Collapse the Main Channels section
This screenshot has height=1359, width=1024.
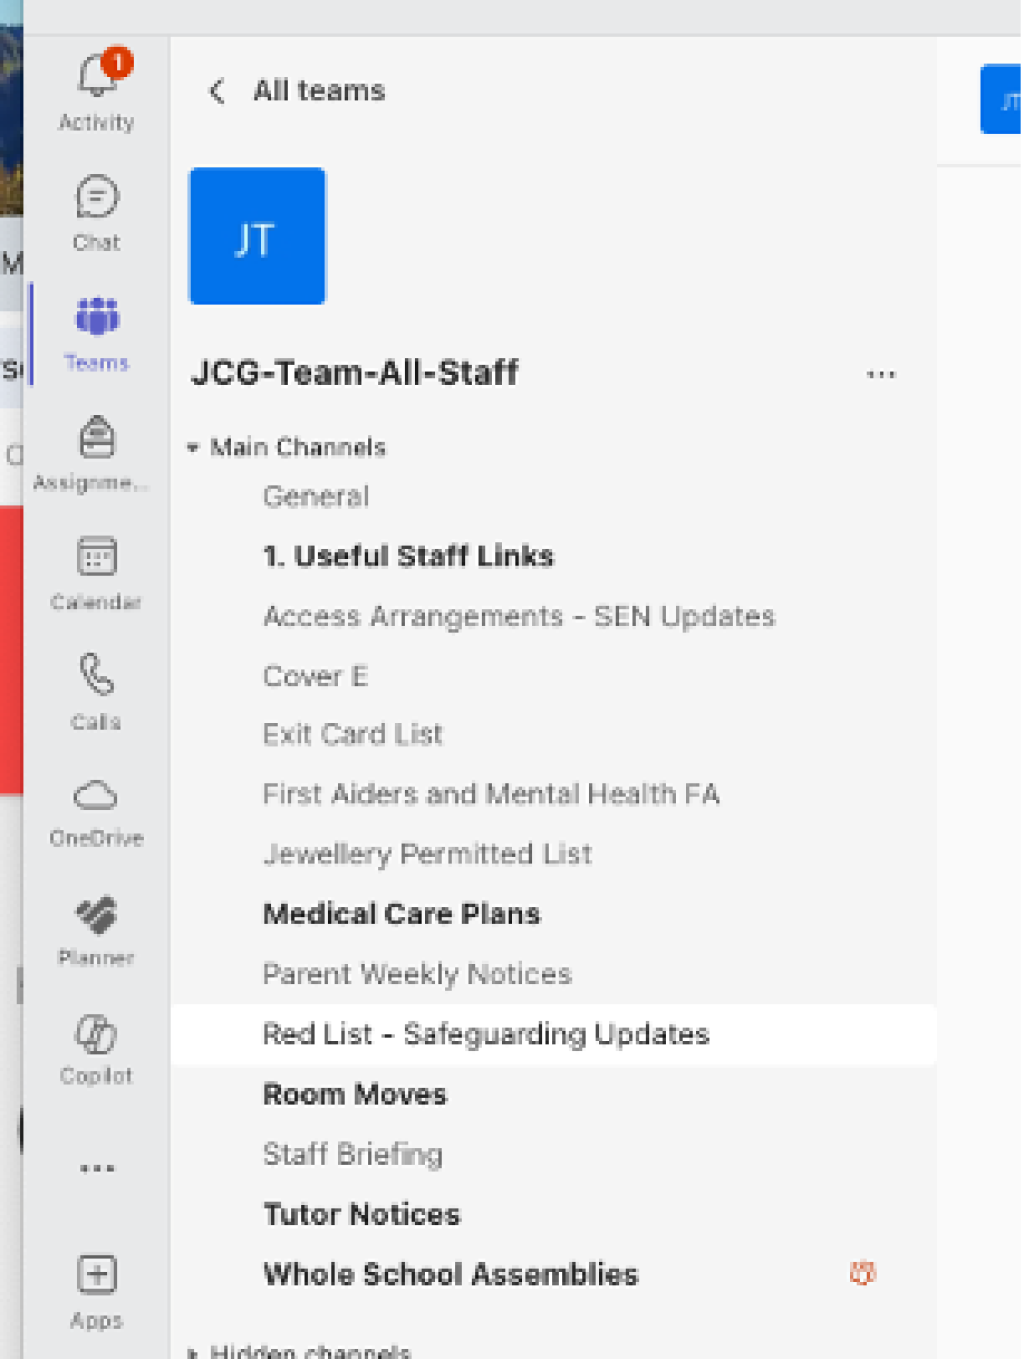point(193,448)
